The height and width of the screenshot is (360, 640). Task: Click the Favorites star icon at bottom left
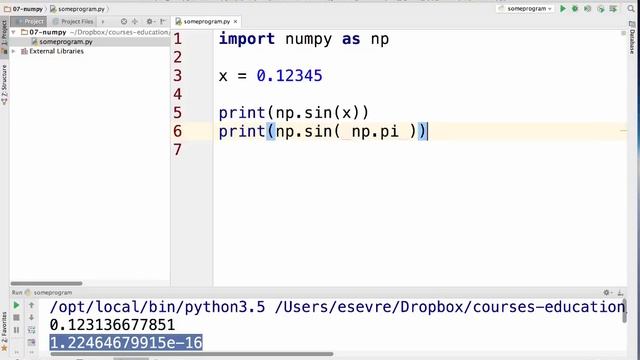(4, 349)
